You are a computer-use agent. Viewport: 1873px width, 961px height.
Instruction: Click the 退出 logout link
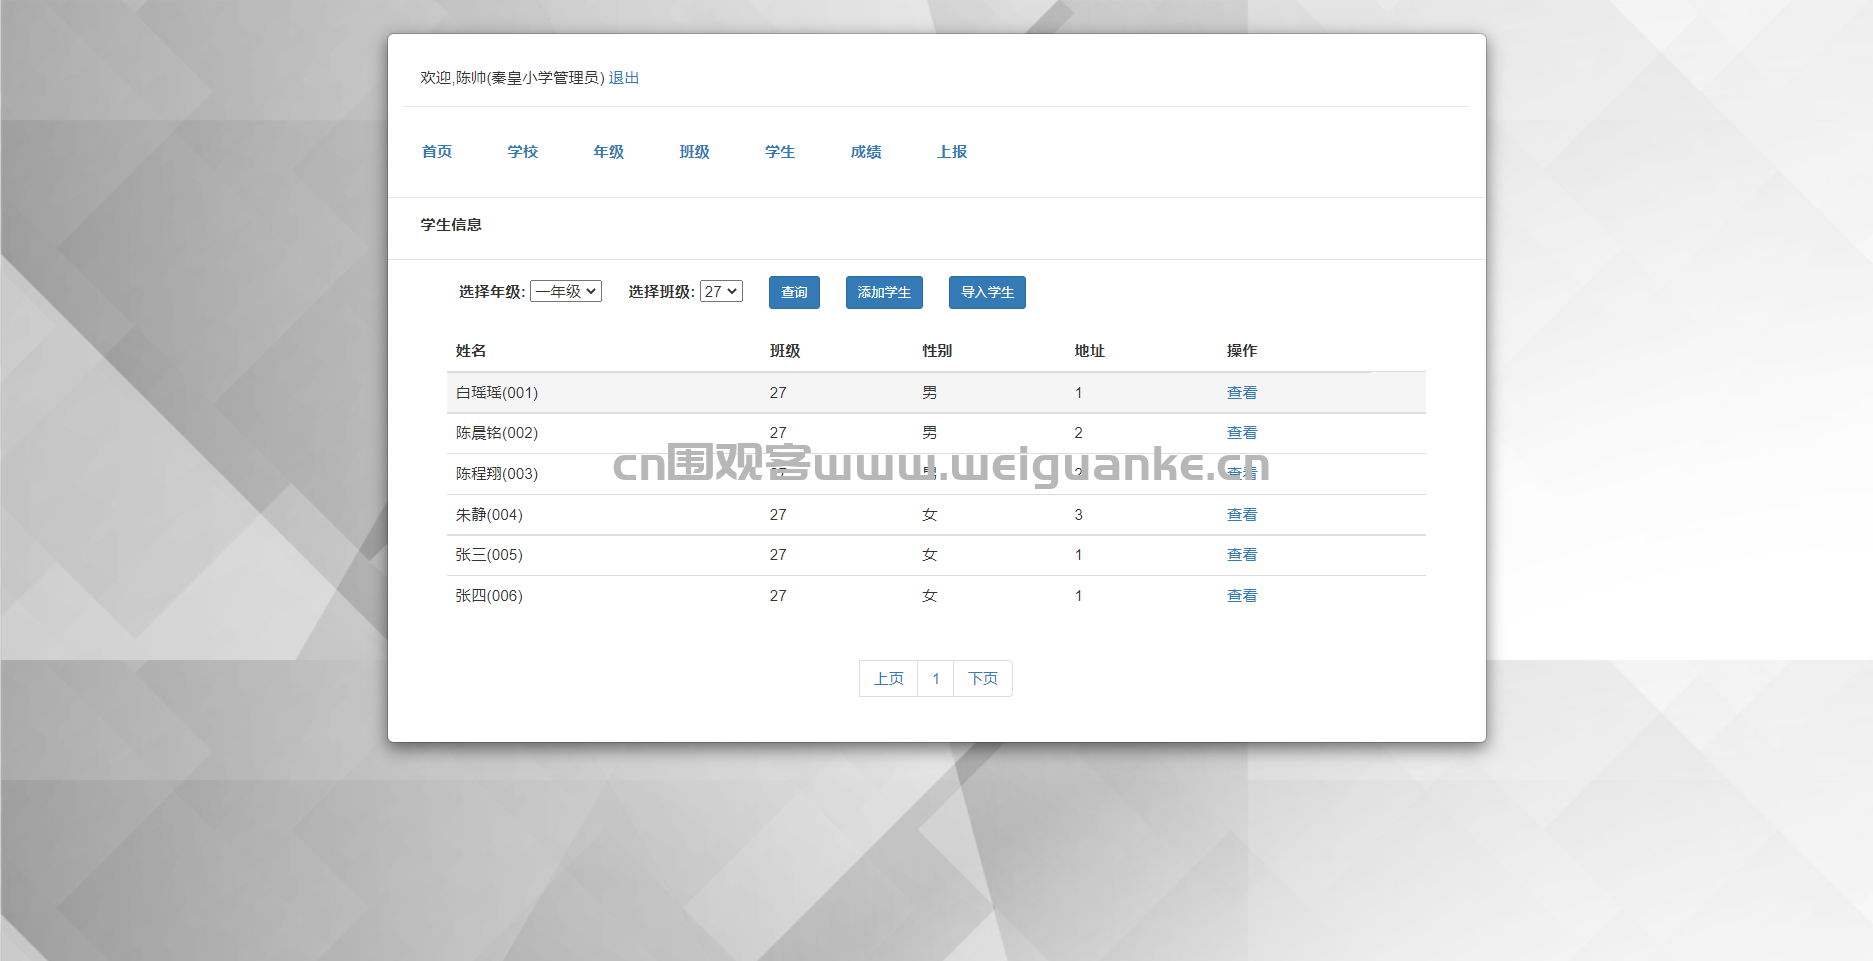(624, 78)
